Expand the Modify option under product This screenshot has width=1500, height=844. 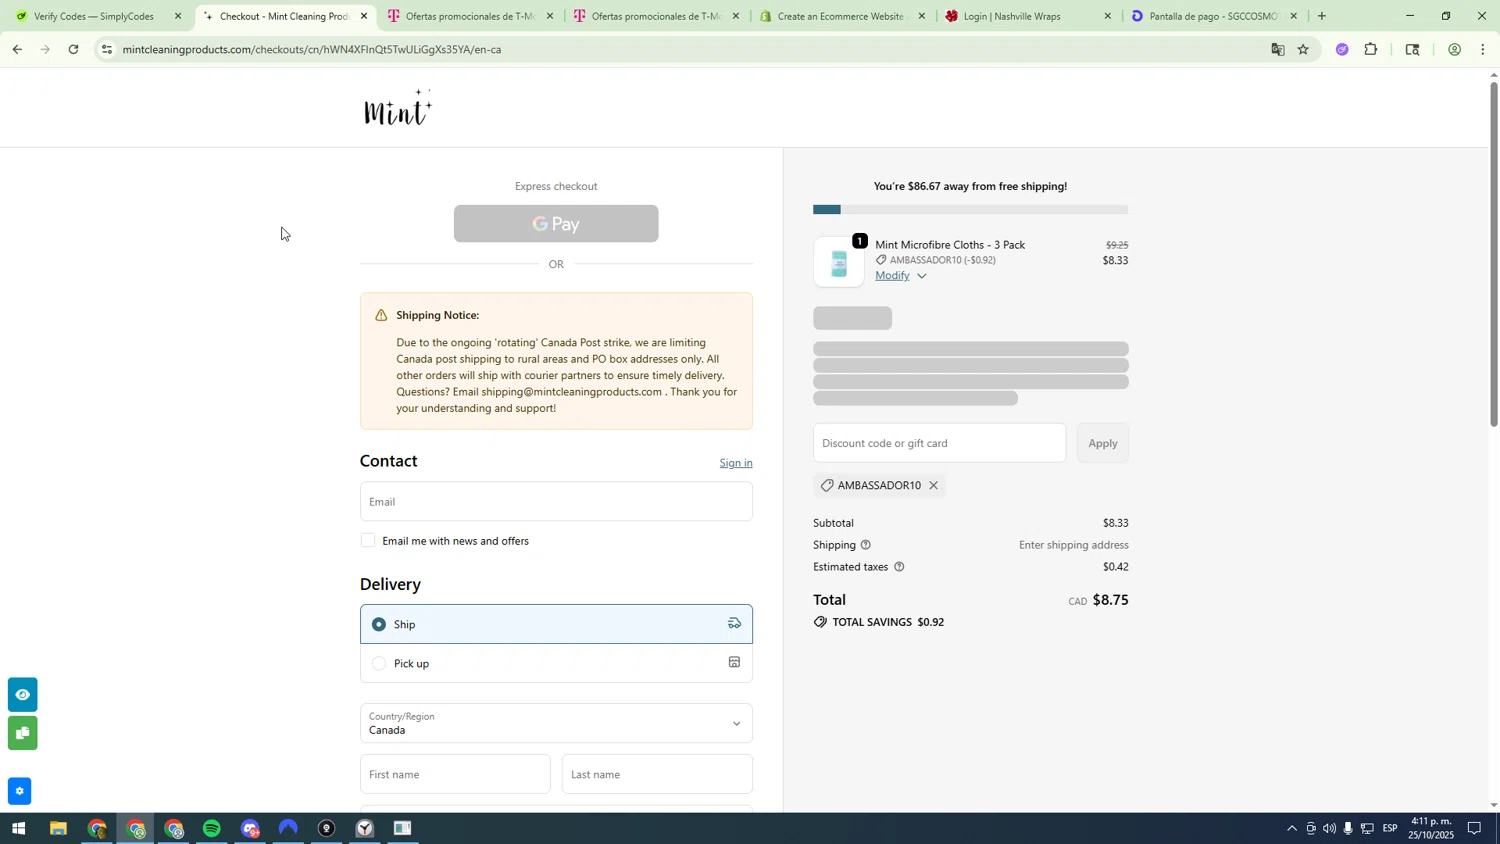901,276
